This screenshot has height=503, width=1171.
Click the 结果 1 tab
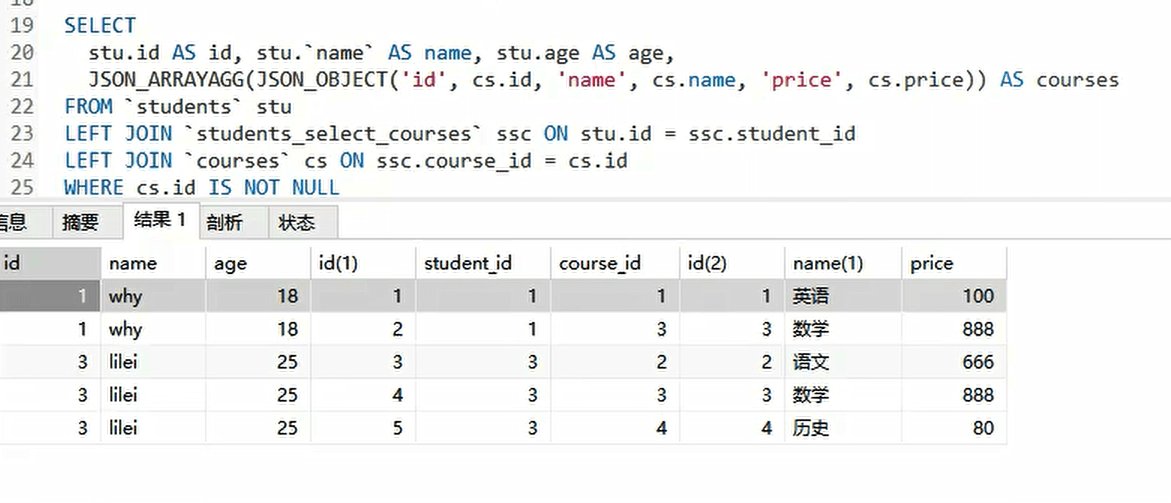click(160, 221)
